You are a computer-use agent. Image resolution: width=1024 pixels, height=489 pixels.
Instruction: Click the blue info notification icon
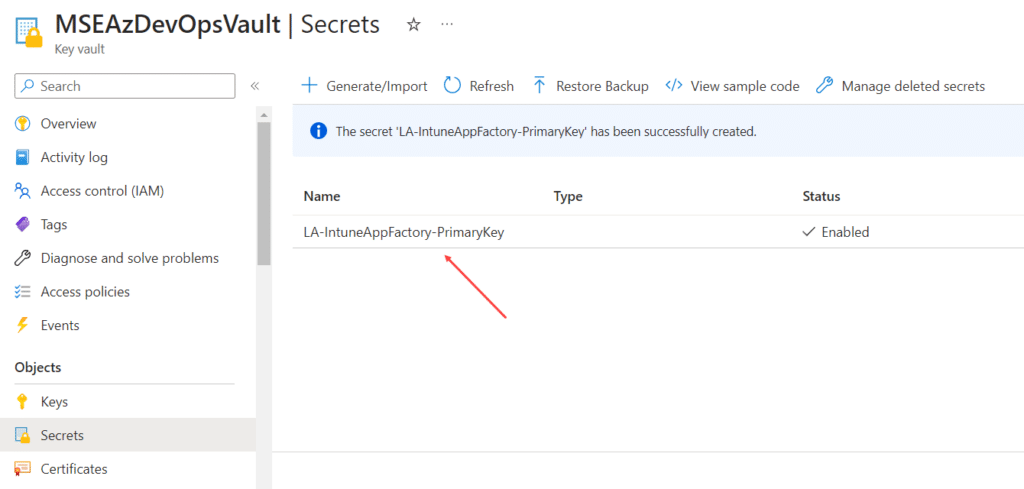tap(318, 131)
